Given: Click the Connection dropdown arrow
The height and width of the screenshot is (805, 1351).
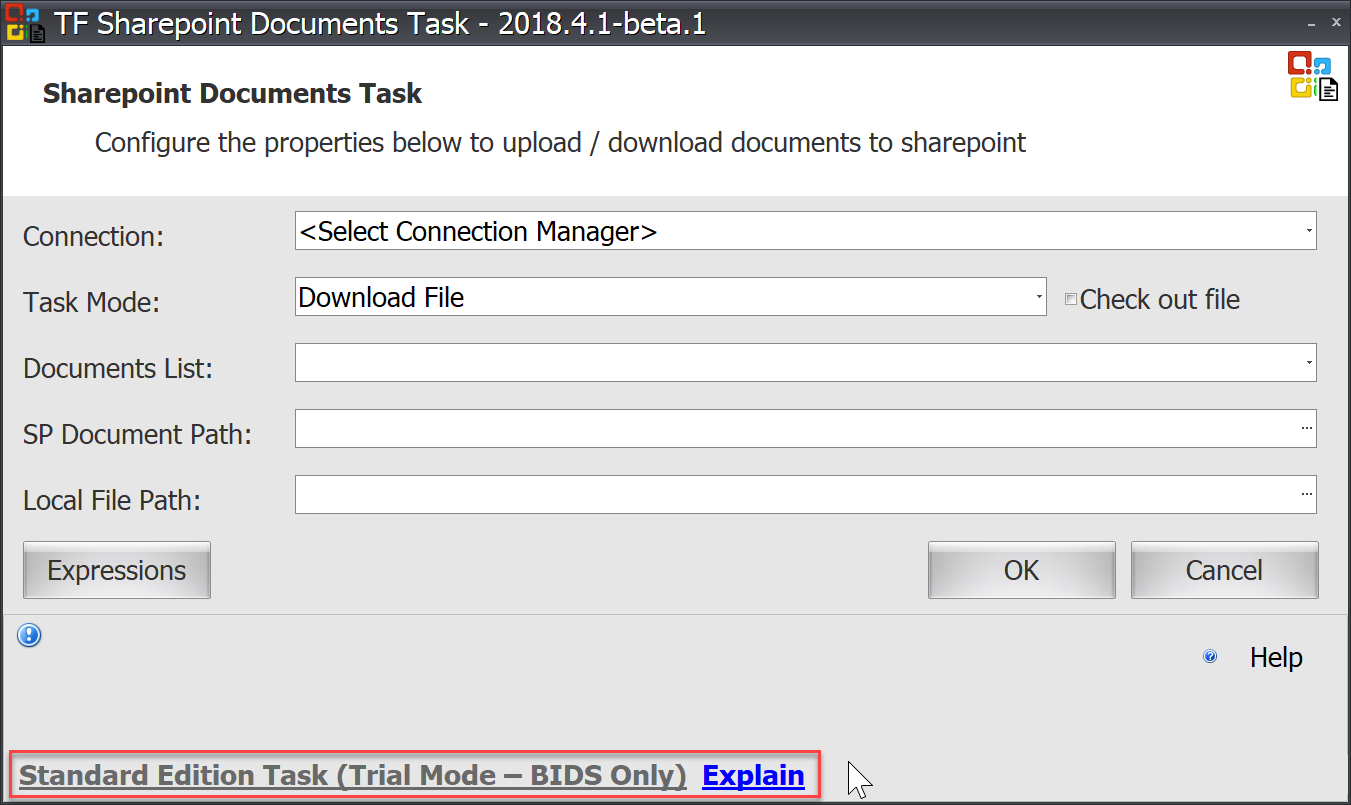Looking at the screenshot, I should tap(1309, 231).
